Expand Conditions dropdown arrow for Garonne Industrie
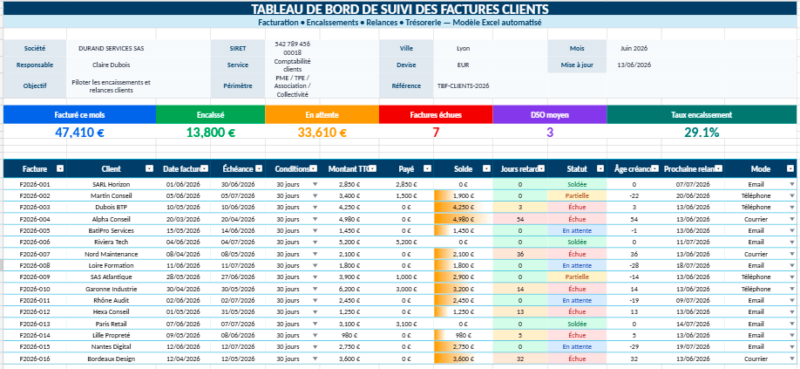 click(315, 289)
